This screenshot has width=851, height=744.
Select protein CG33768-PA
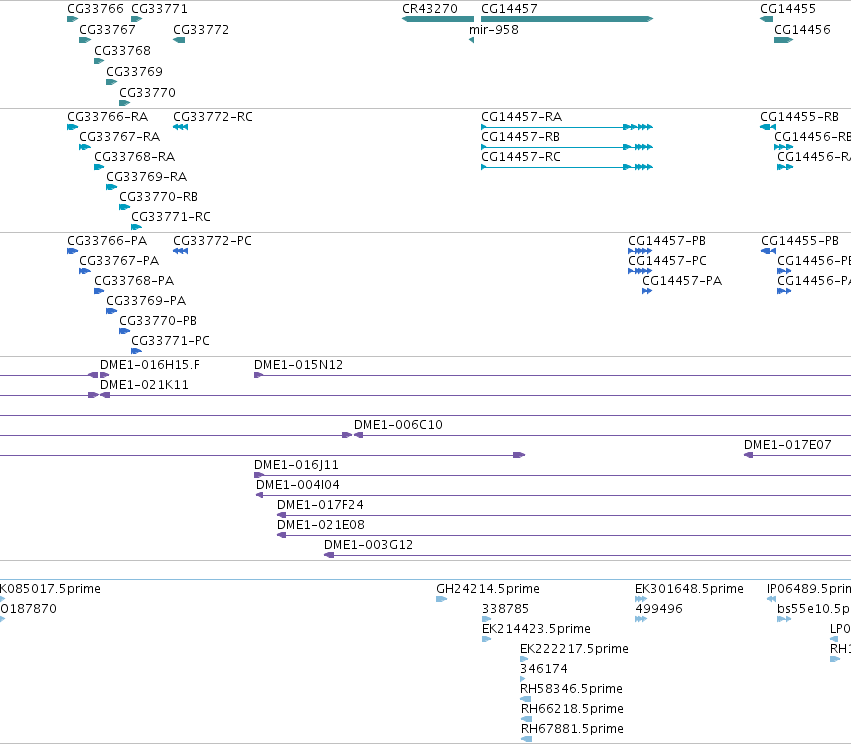coord(134,281)
